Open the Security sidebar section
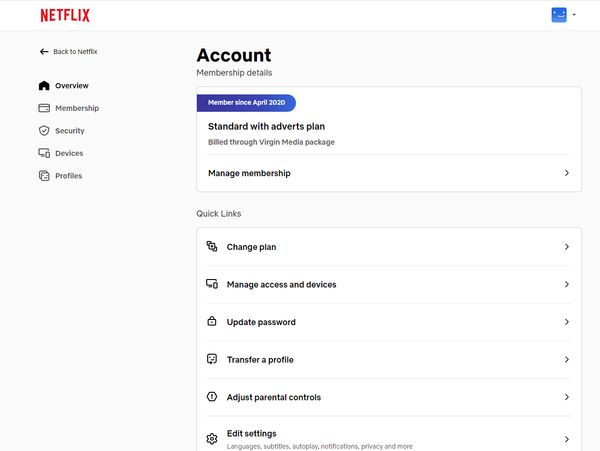This screenshot has width=600, height=451. 69,131
